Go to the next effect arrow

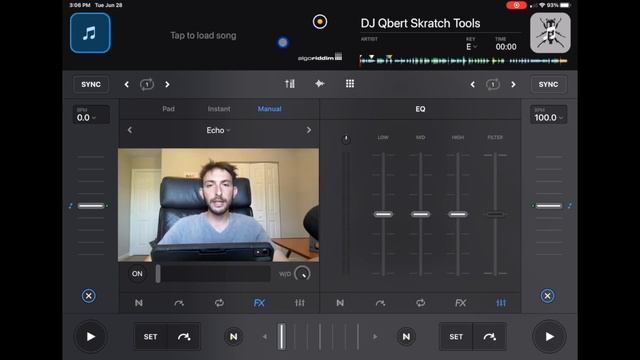tap(309, 130)
